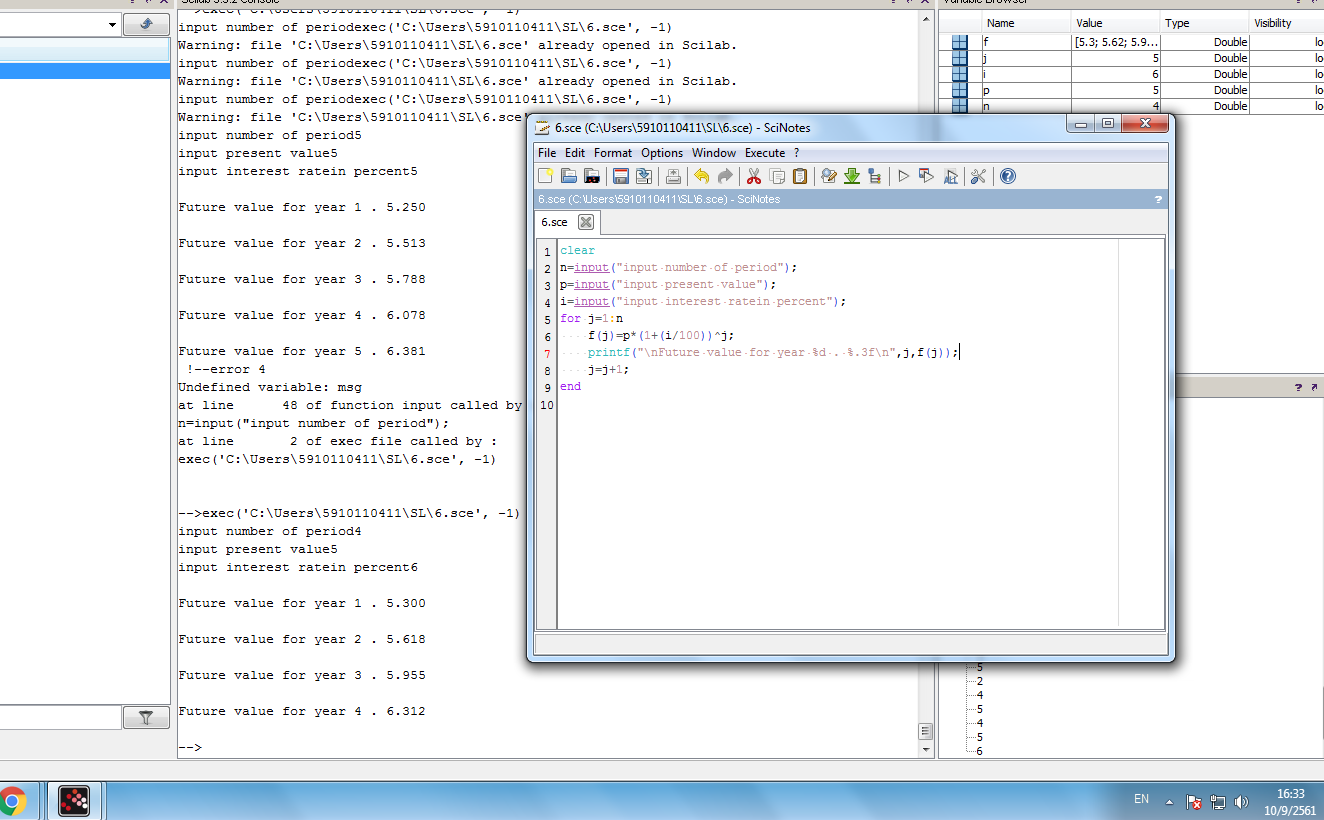Open the code navigator icon
The image size is (1324, 820).
(x=875, y=176)
